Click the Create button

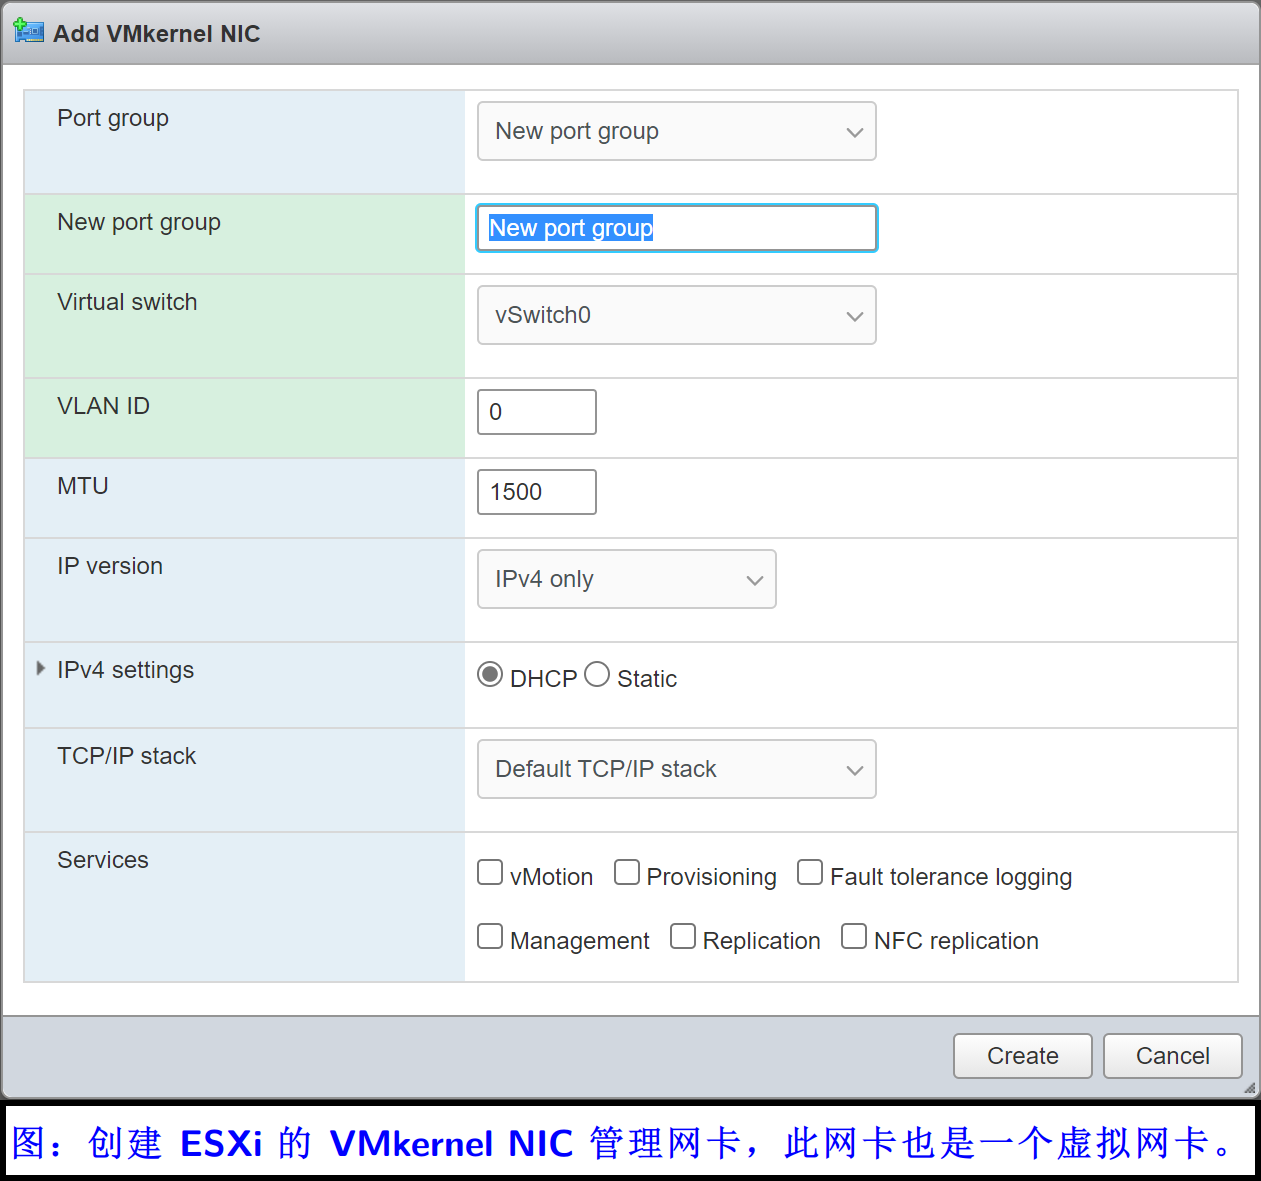[1022, 1055]
